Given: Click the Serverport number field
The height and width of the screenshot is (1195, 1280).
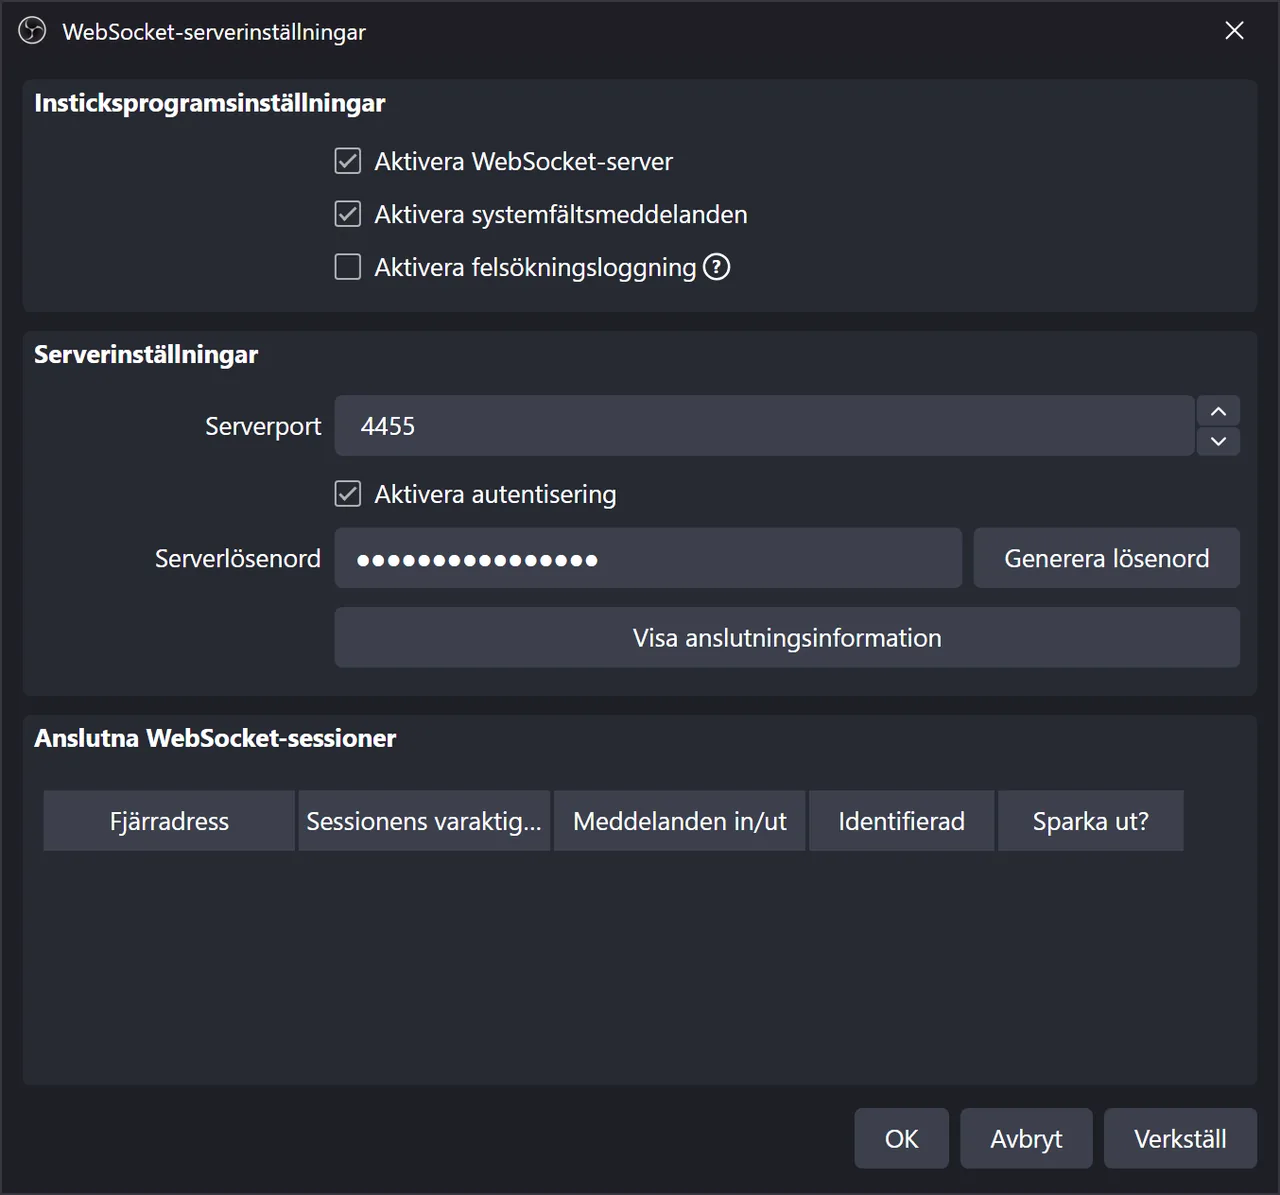Looking at the screenshot, I should [764, 426].
